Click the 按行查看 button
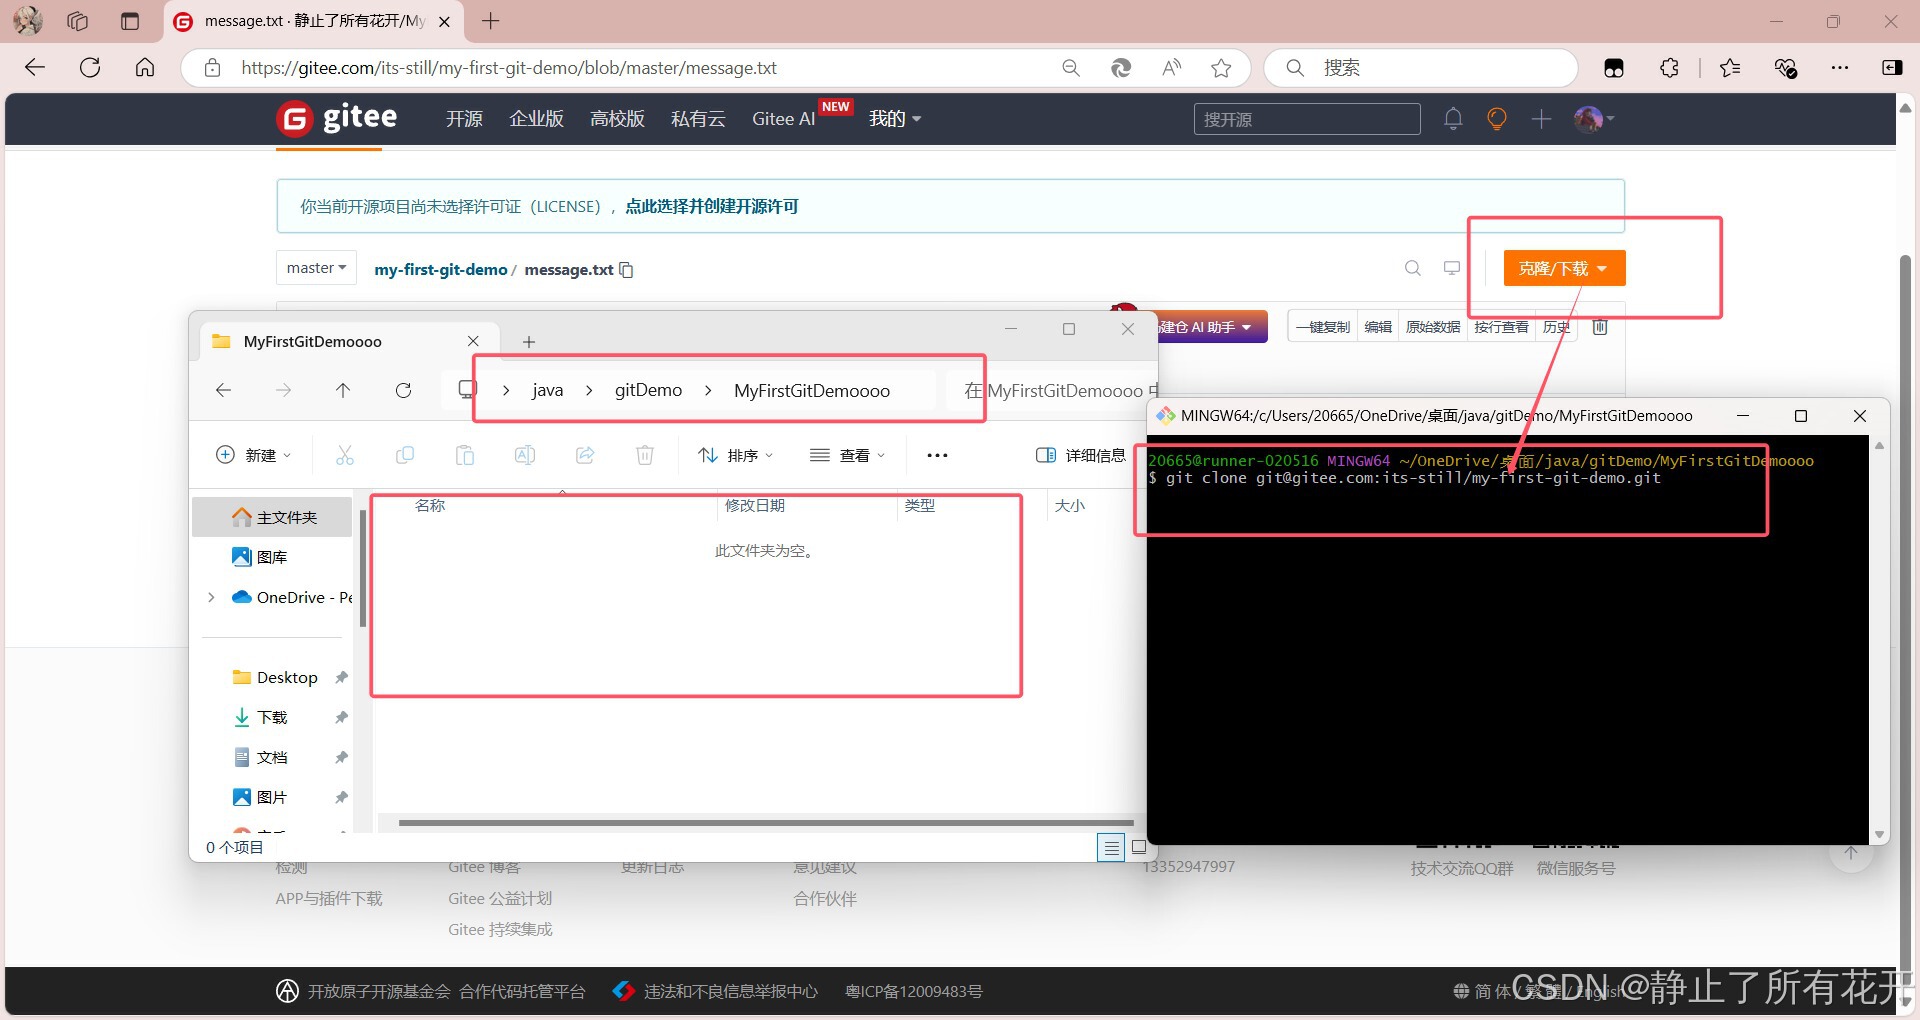 coord(1501,327)
